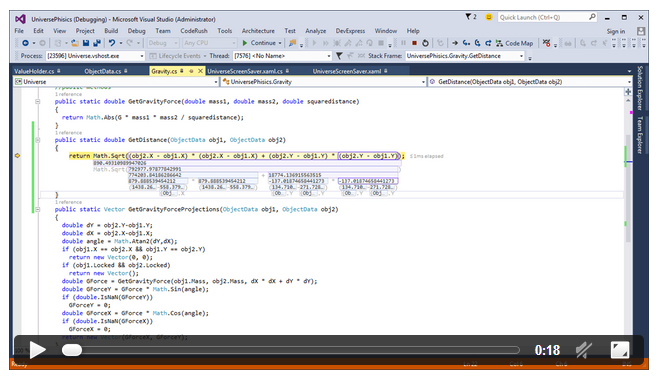
Task: Open the Thread combo box
Action: click(282, 56)
